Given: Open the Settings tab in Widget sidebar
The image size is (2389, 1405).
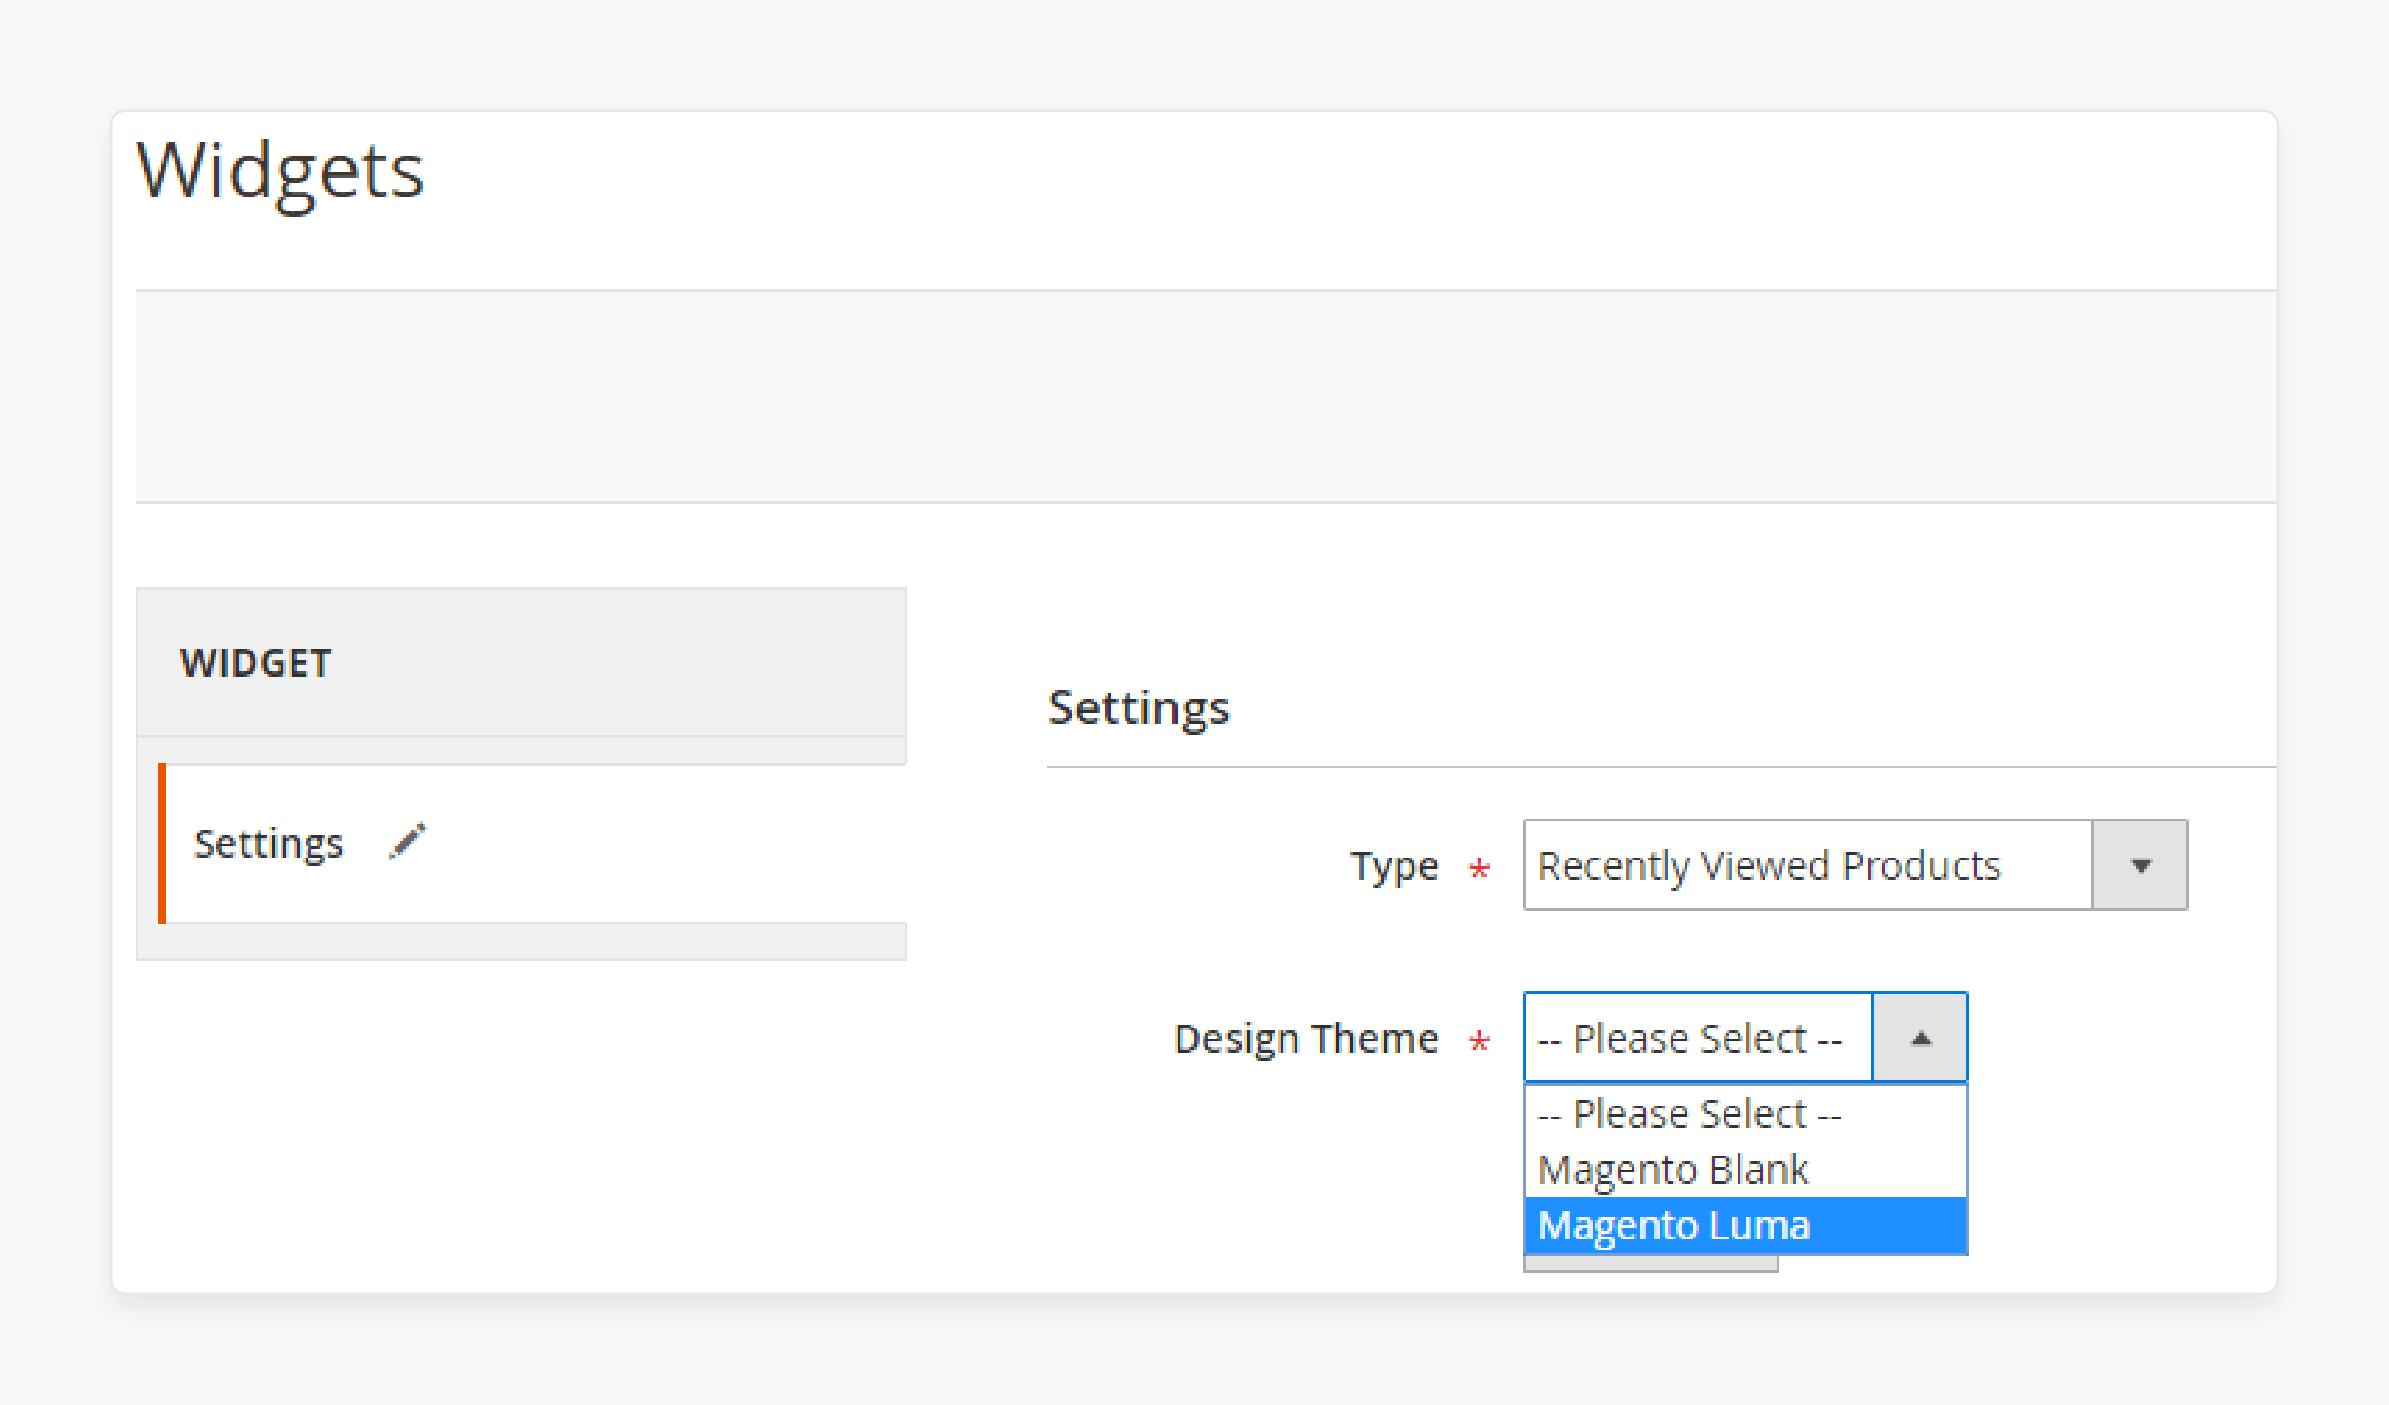Looking at the screenshot, I should coord(532,843).
